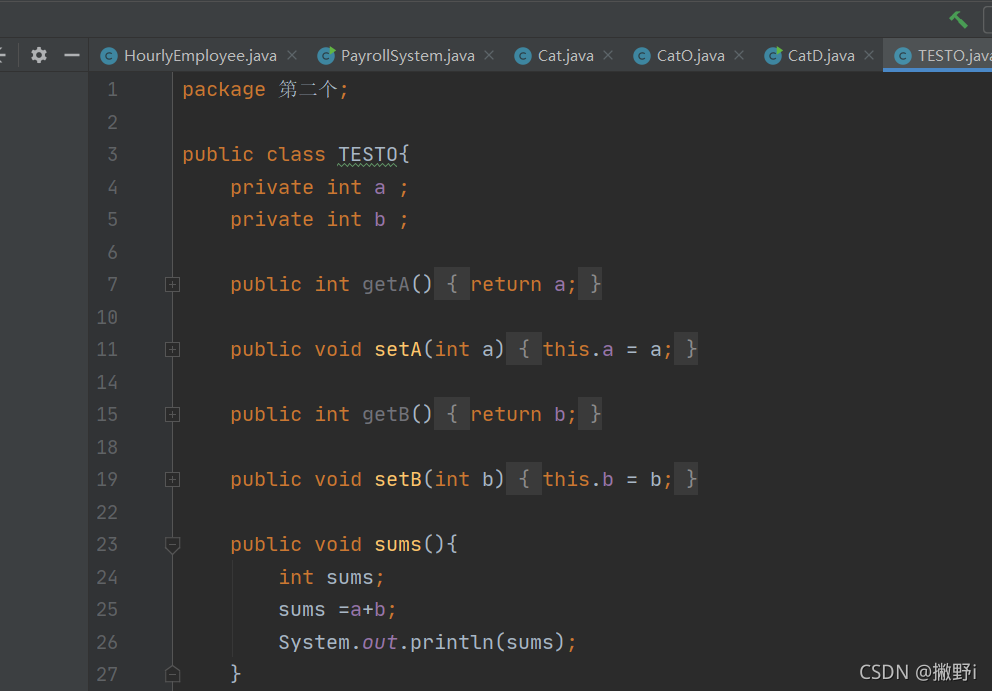Click the method name getB on line 15

point(386,414)
